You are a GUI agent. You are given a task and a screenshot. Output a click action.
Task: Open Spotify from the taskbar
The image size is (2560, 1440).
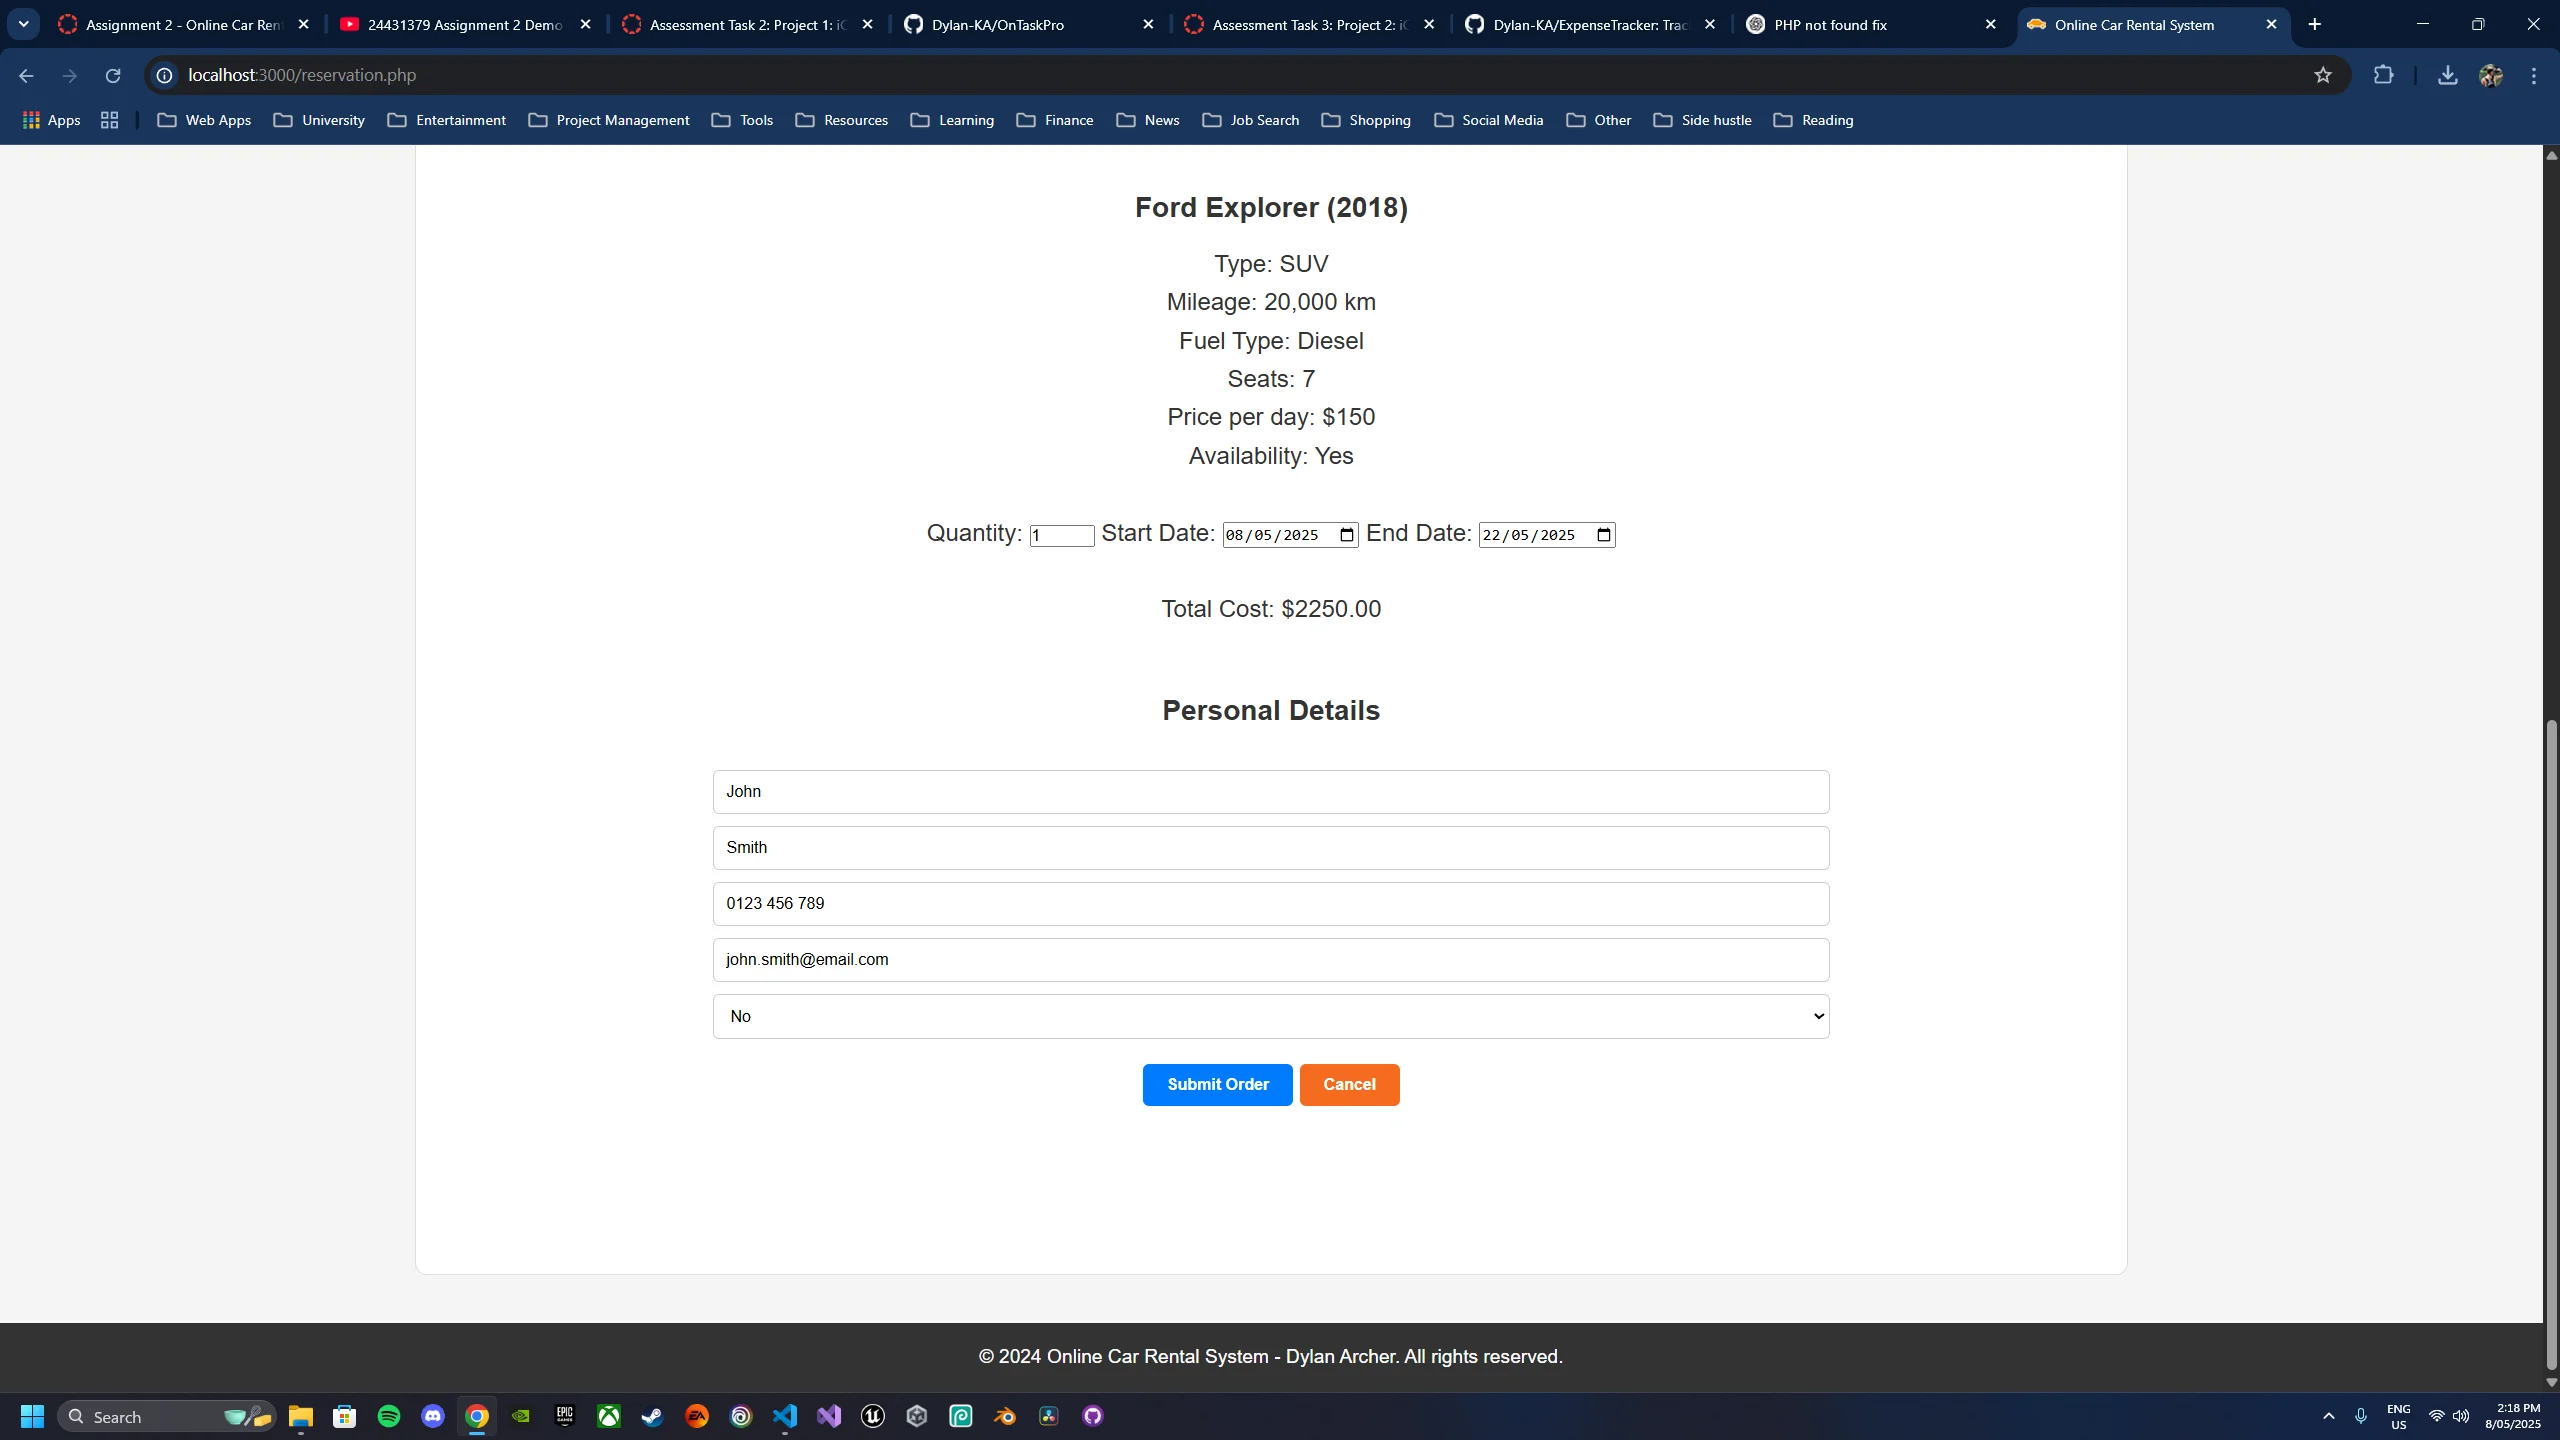(x=389, y=1416)
